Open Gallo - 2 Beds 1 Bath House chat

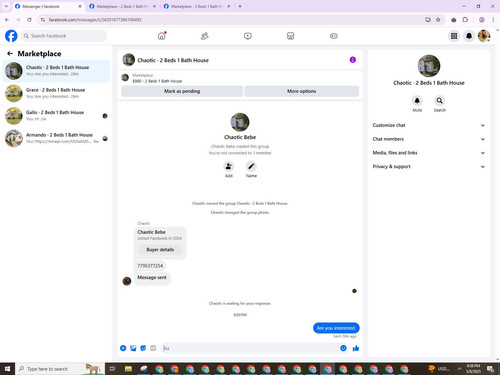click(x=56, y=116)
